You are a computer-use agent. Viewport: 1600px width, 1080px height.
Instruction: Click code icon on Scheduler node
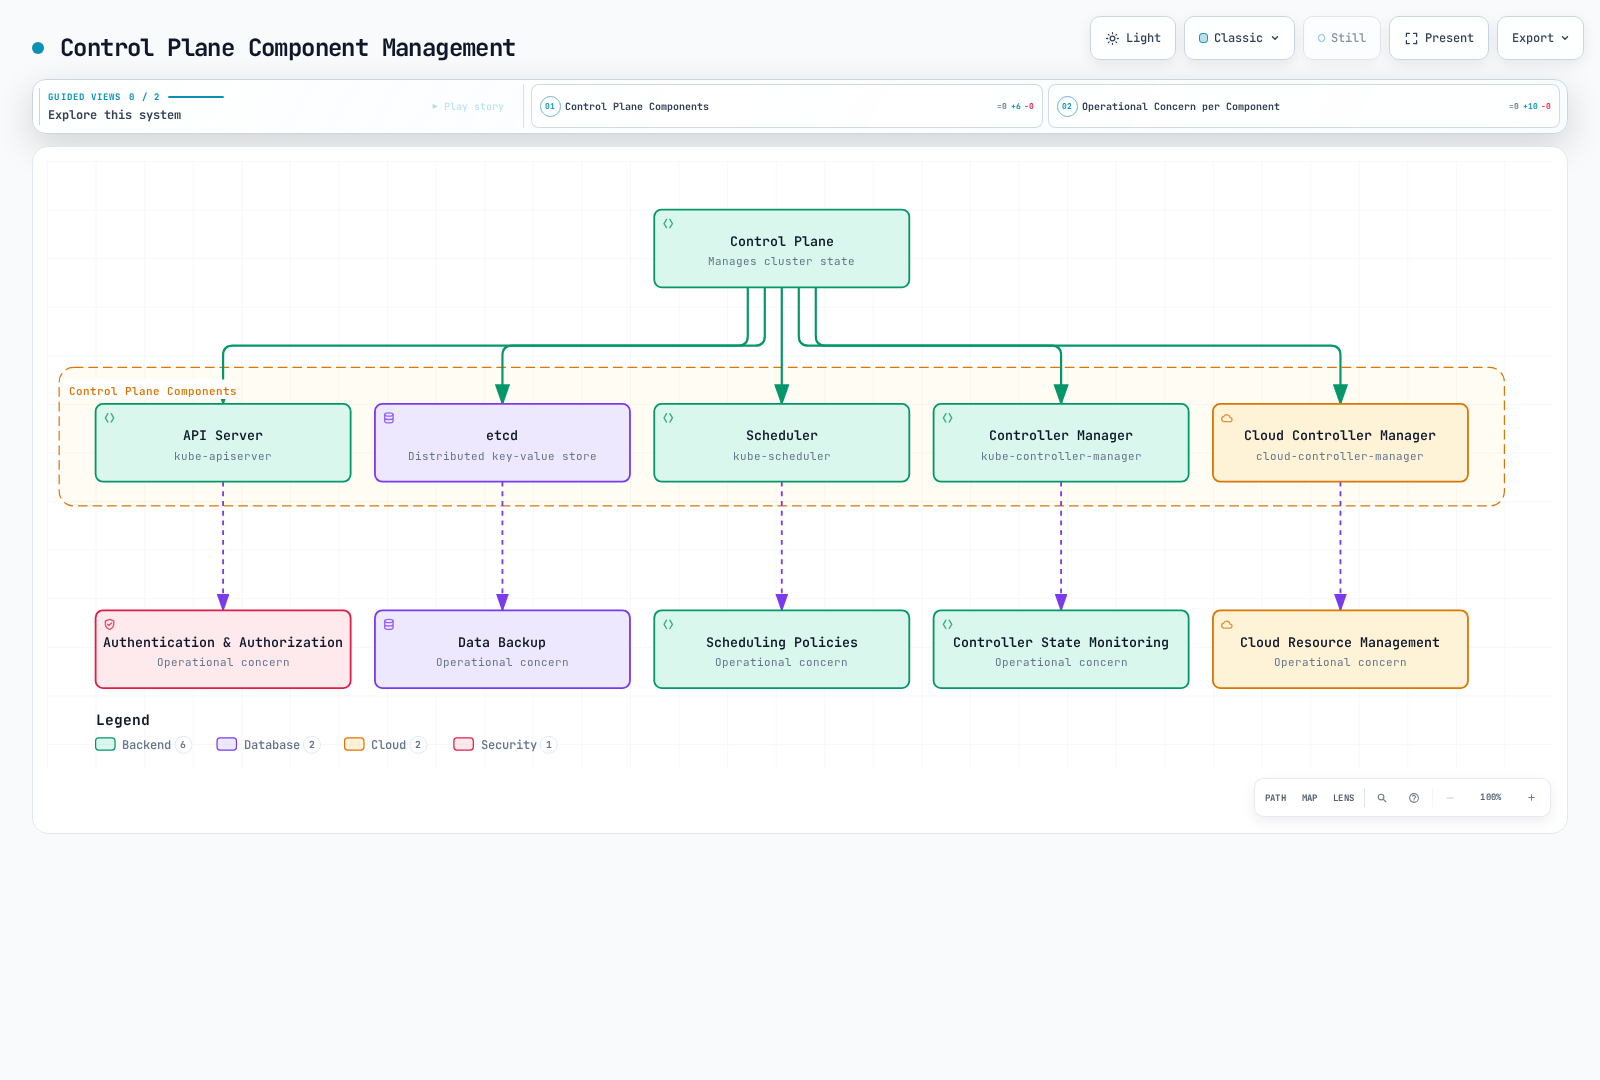tap(668, 418)
